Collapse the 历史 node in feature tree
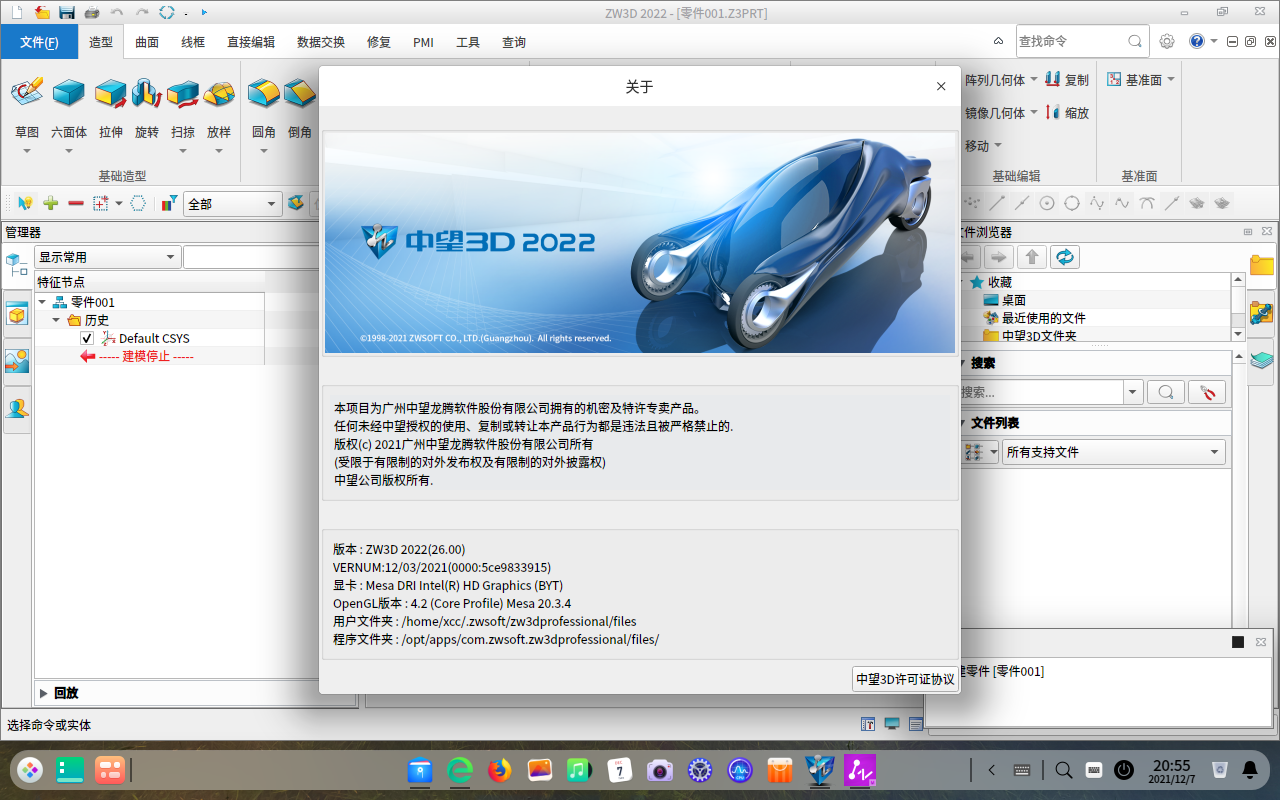The image size is (1280, 800). point(56,319)
